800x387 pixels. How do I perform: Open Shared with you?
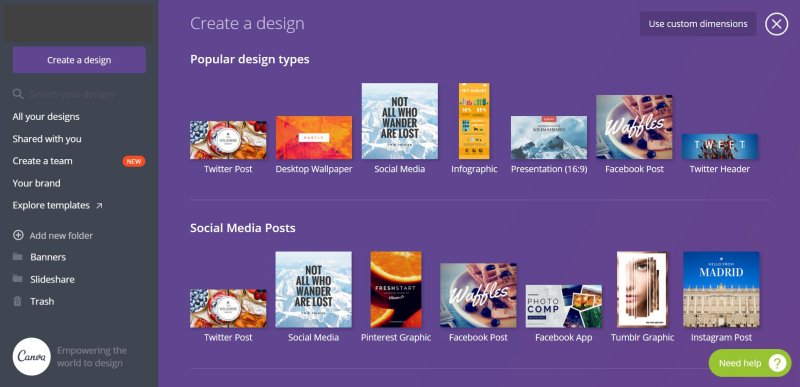[x=47, y=139]
